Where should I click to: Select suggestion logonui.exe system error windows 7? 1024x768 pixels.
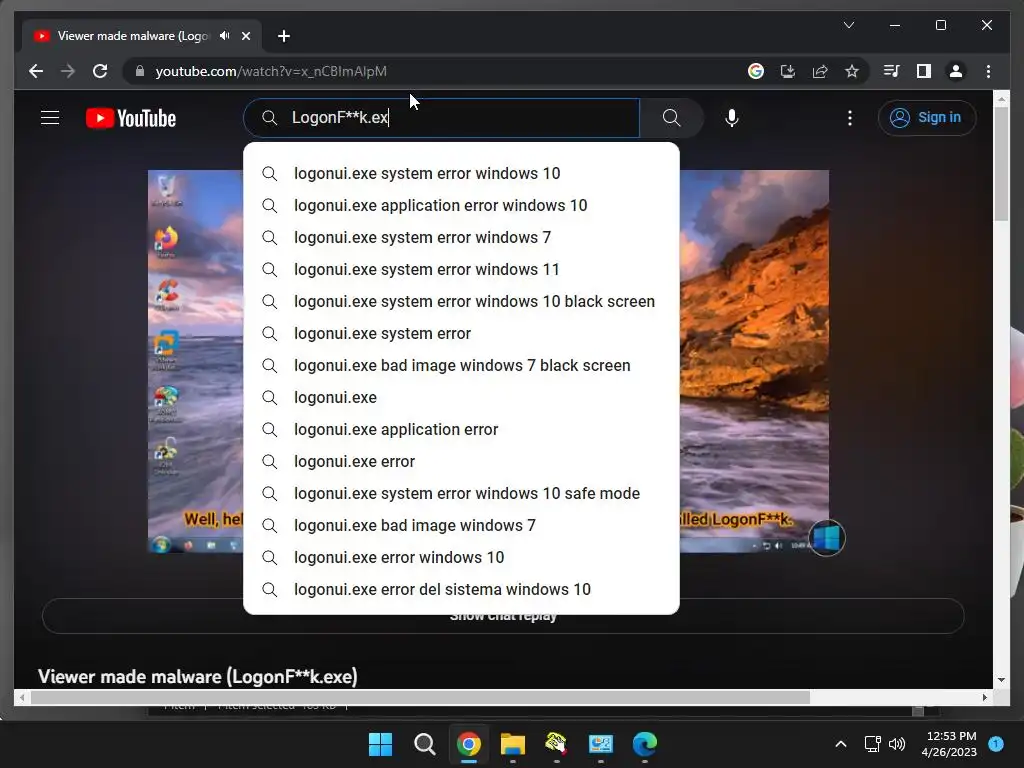pyautogui.click(x=461, y=237)
